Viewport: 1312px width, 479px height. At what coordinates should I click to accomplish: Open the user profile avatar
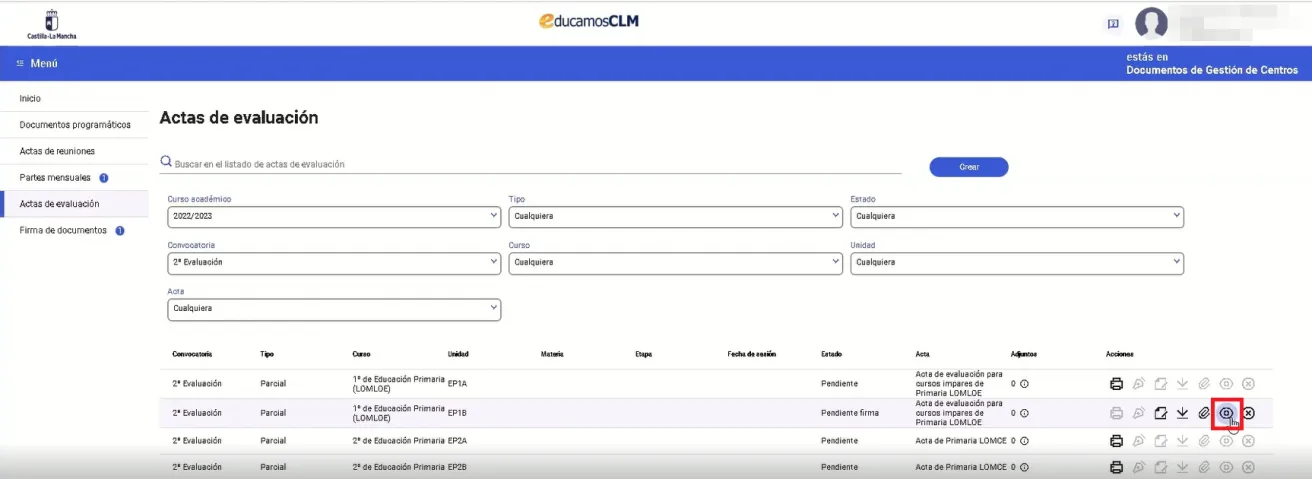pyautogui.click(x=1151, y=24)
